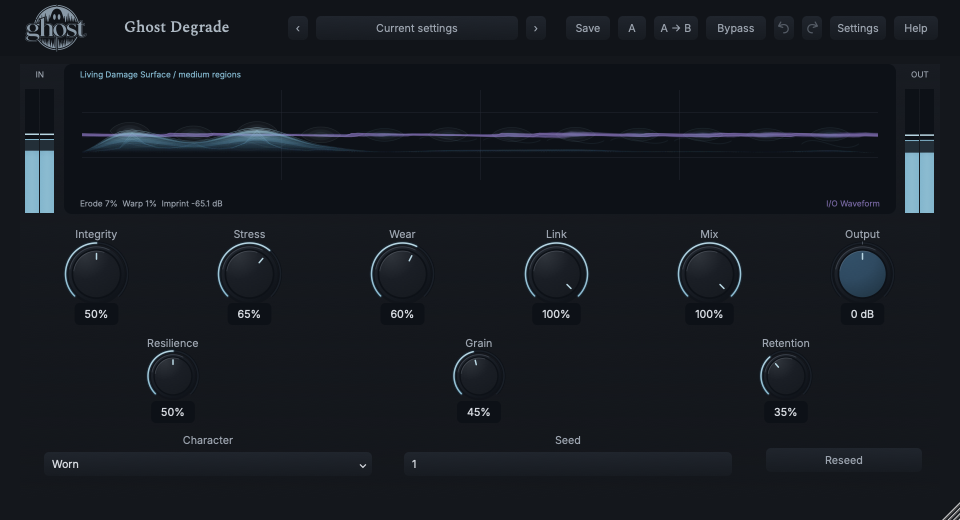
Task: Click the Stress 65% value box
Action: (249, 314)
